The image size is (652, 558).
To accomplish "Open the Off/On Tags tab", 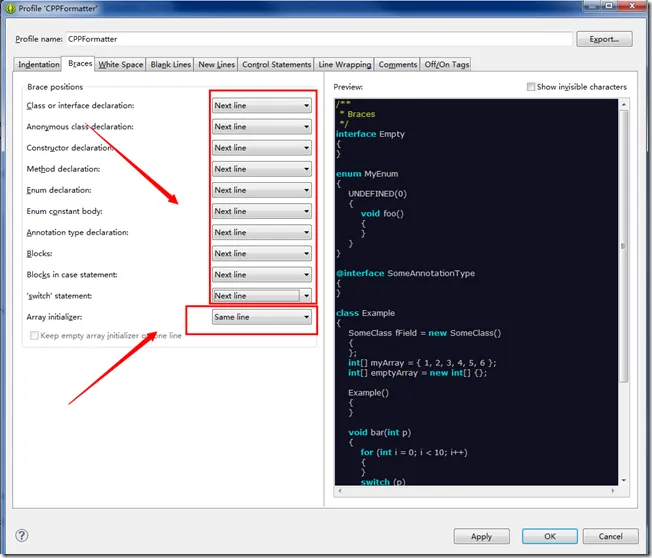I will pyautogui.click(x=446, y=64).
